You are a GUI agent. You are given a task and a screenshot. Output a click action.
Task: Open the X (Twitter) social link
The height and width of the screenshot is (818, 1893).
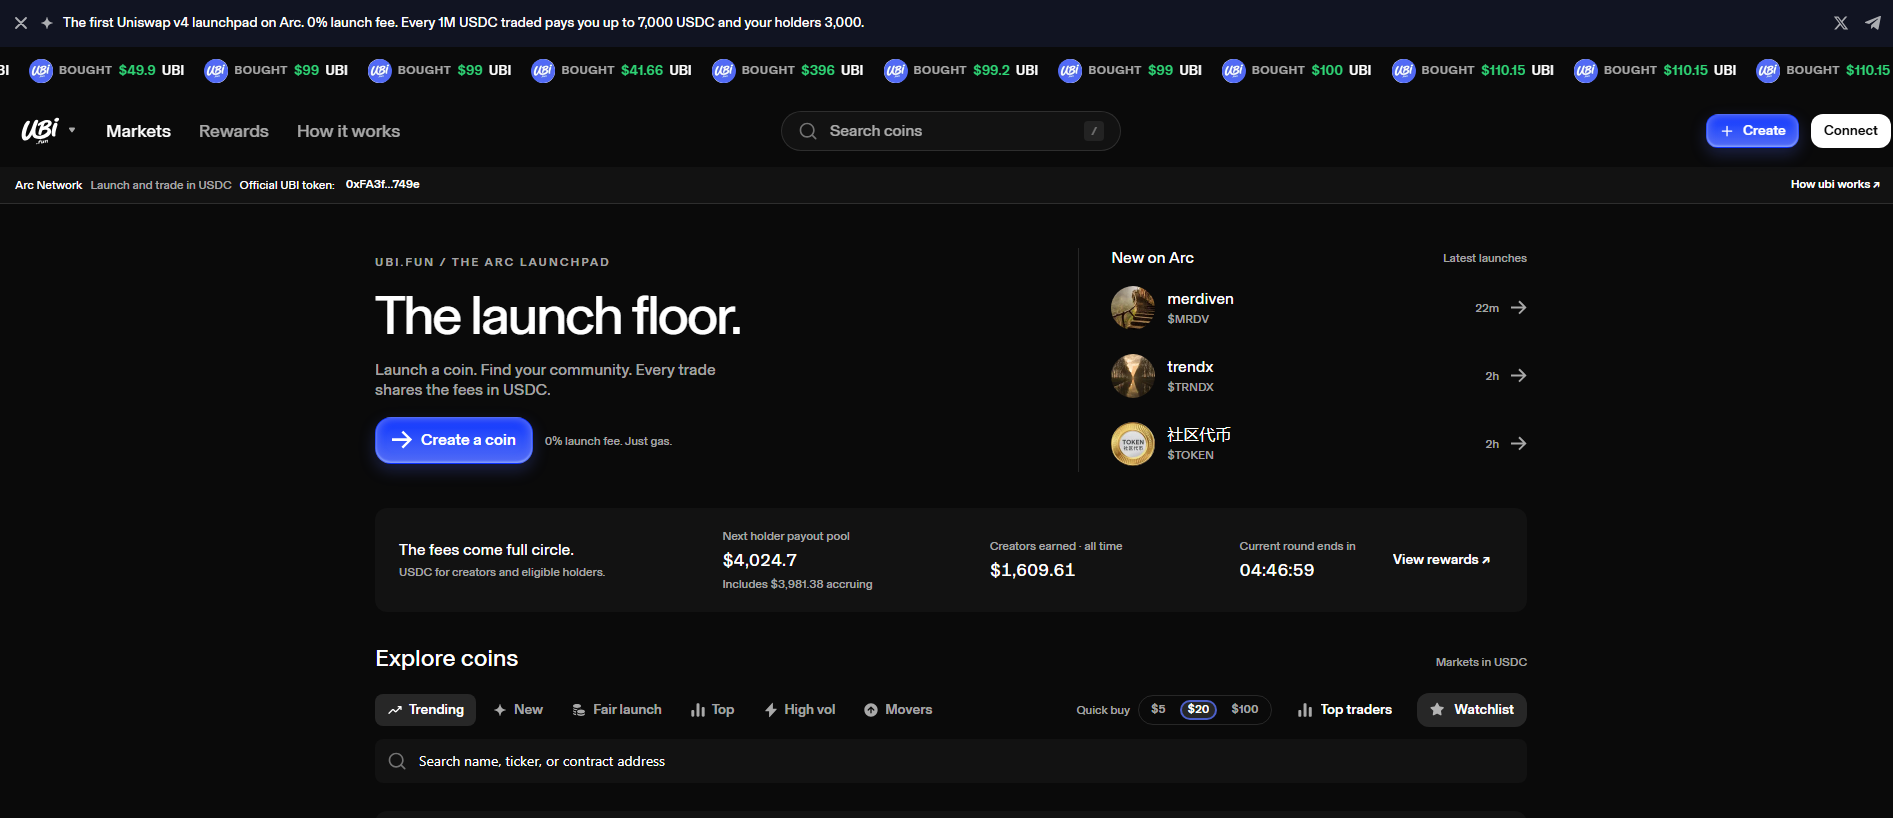coord(1840,22)
